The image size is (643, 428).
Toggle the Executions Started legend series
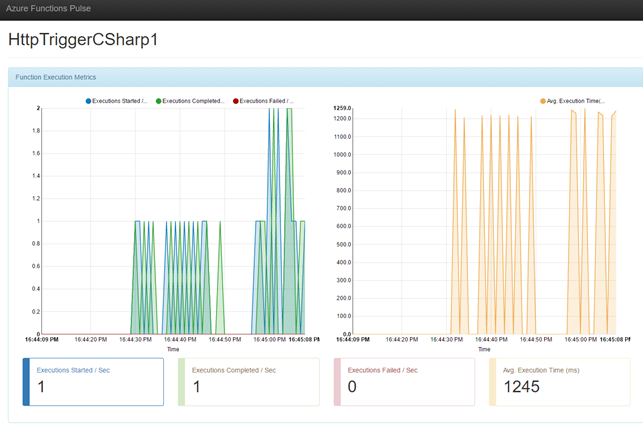pyautogui.click(x=120, y=101)
